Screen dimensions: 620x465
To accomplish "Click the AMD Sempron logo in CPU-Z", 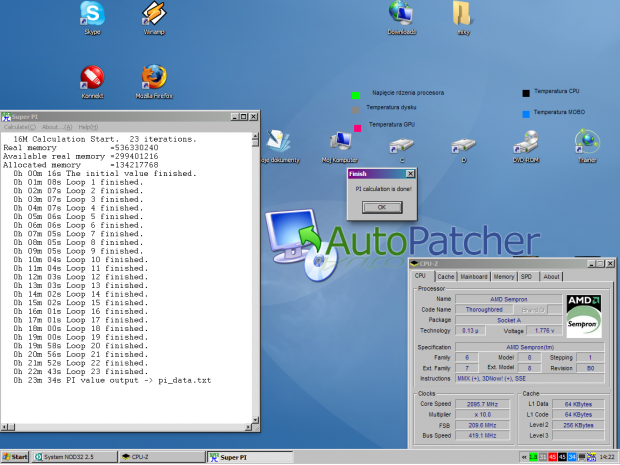I will pos(584,316).
